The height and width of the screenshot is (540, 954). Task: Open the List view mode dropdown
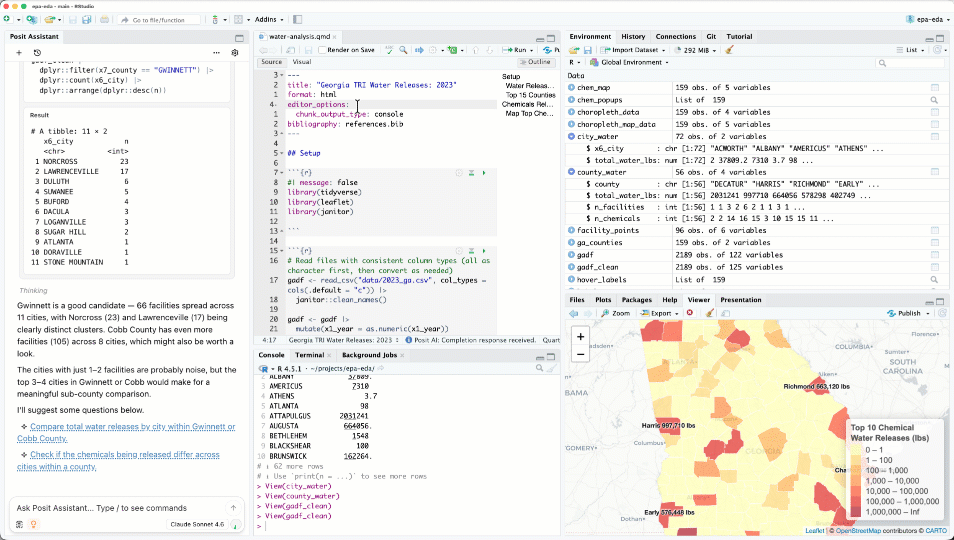point(911,50)
